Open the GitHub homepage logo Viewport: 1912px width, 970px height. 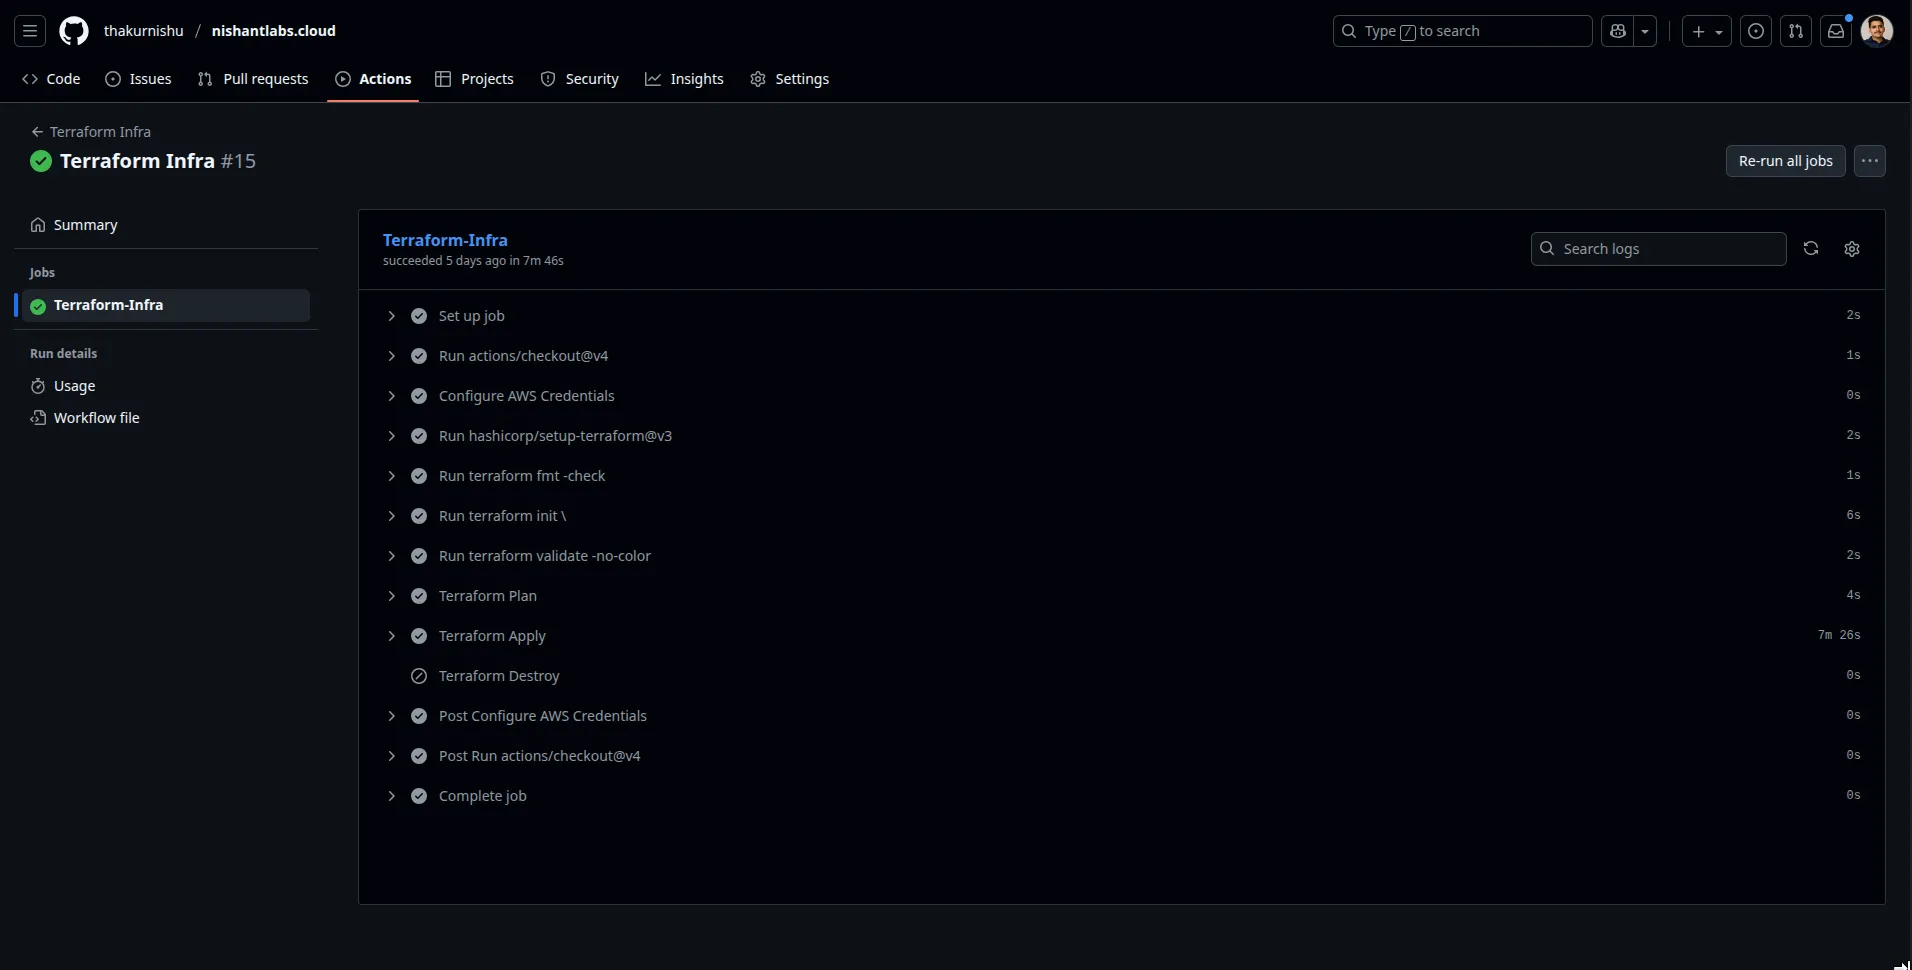pyautogui.click(x=74, y=31)
